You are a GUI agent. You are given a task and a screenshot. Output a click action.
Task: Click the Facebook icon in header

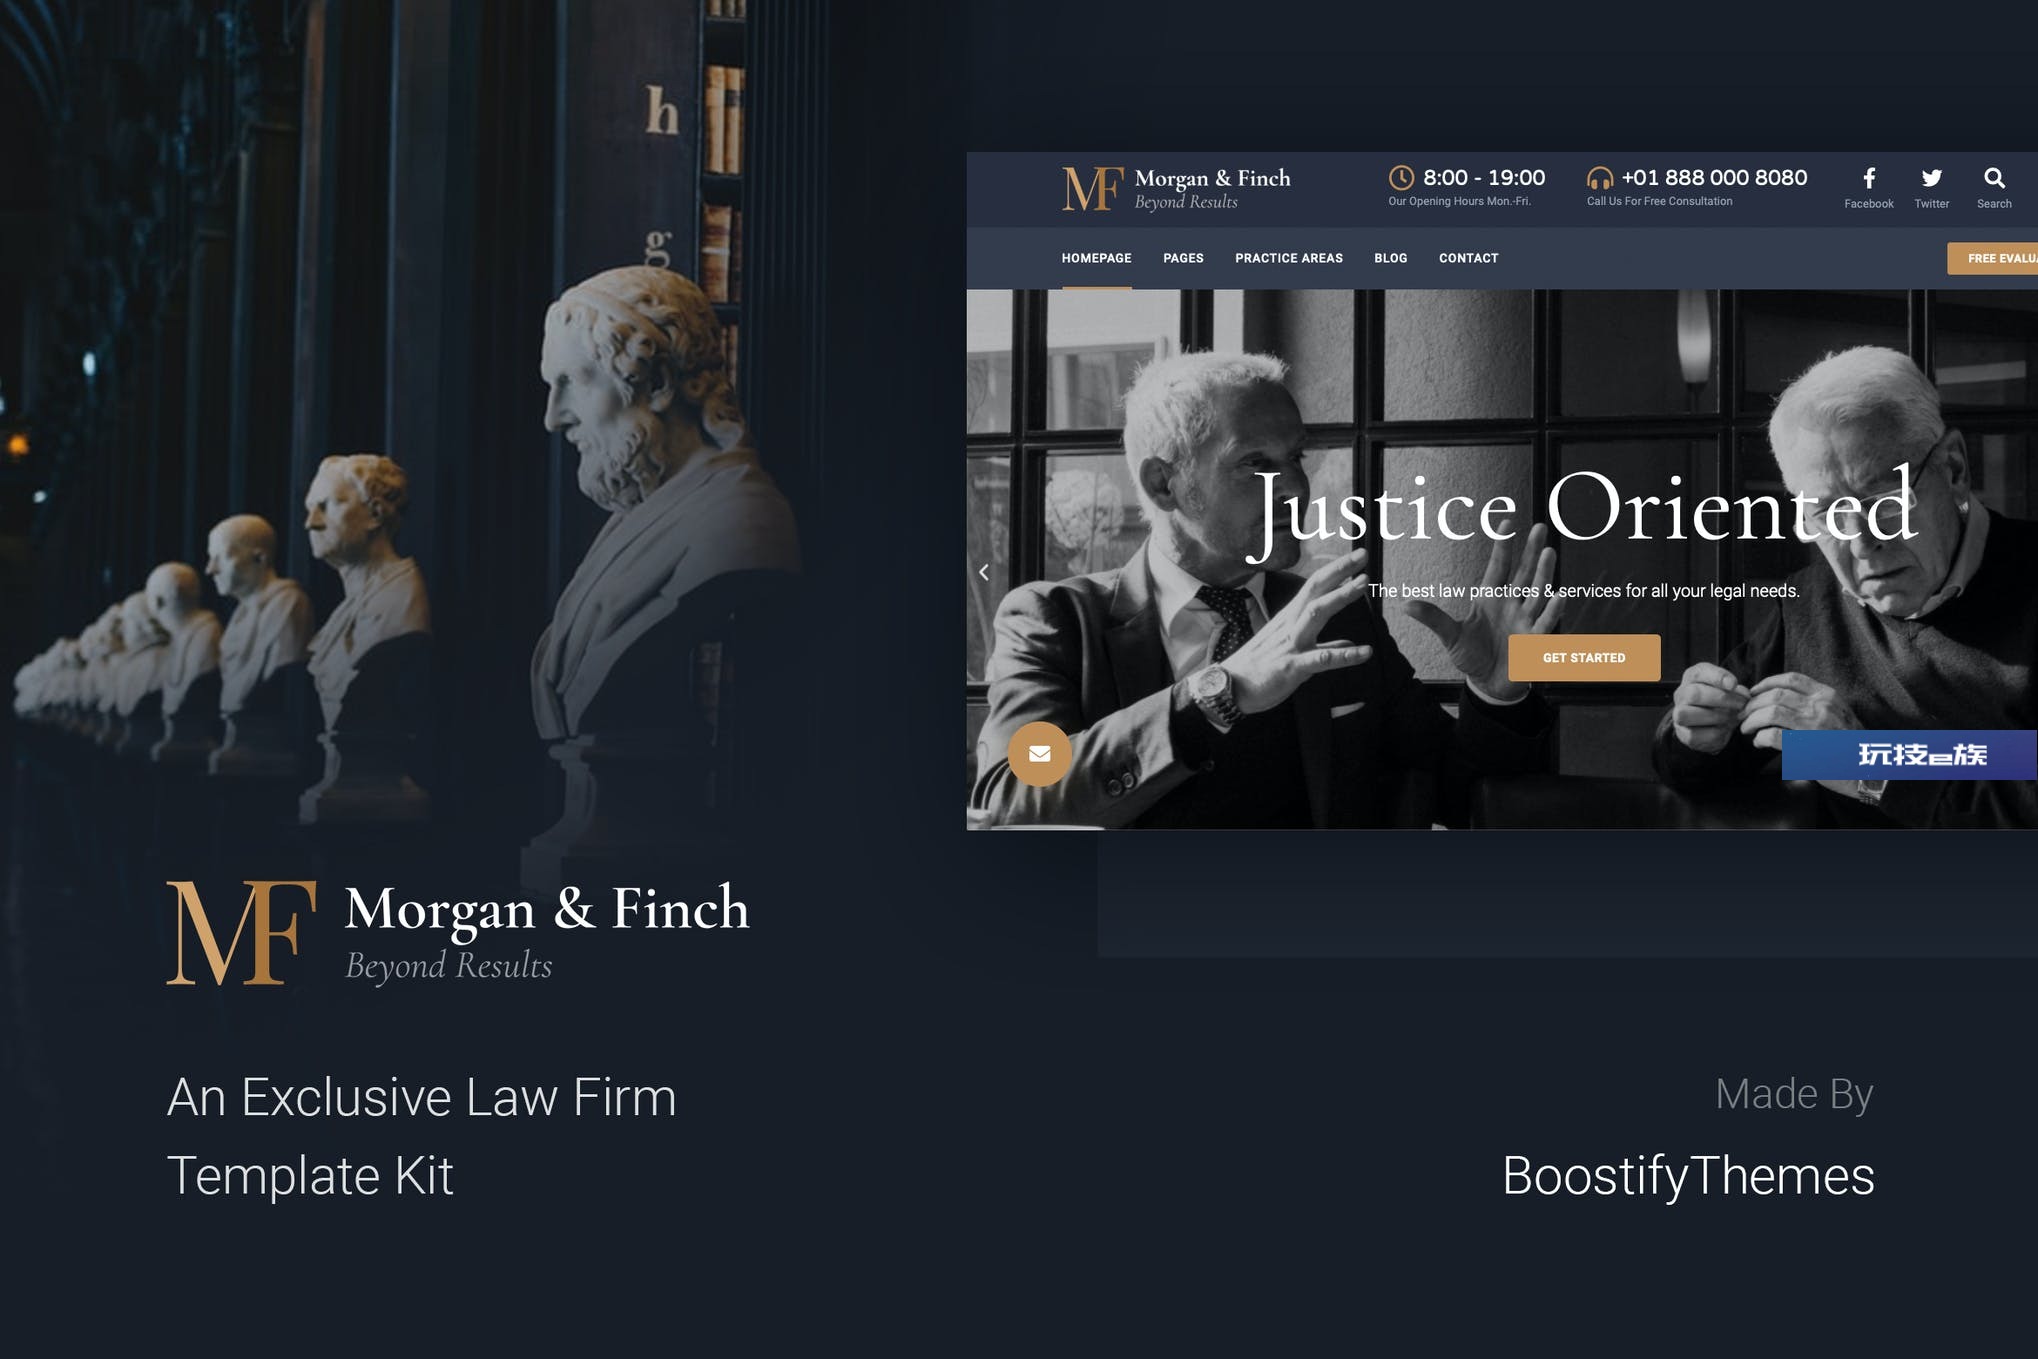click(x=1868, y=179)
